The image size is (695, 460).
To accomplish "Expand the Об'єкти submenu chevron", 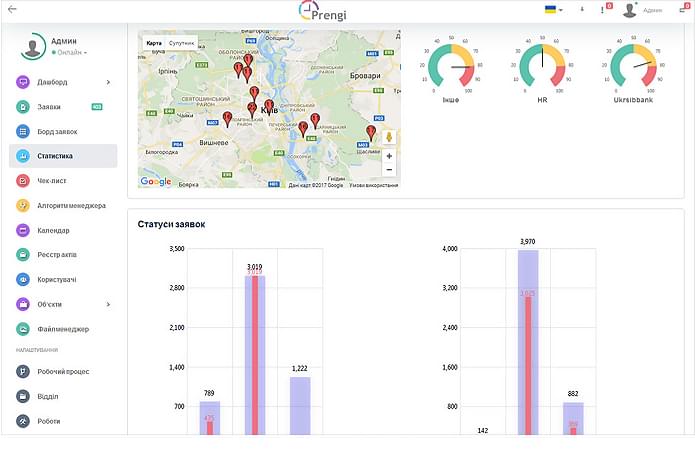I will point(108,304).
